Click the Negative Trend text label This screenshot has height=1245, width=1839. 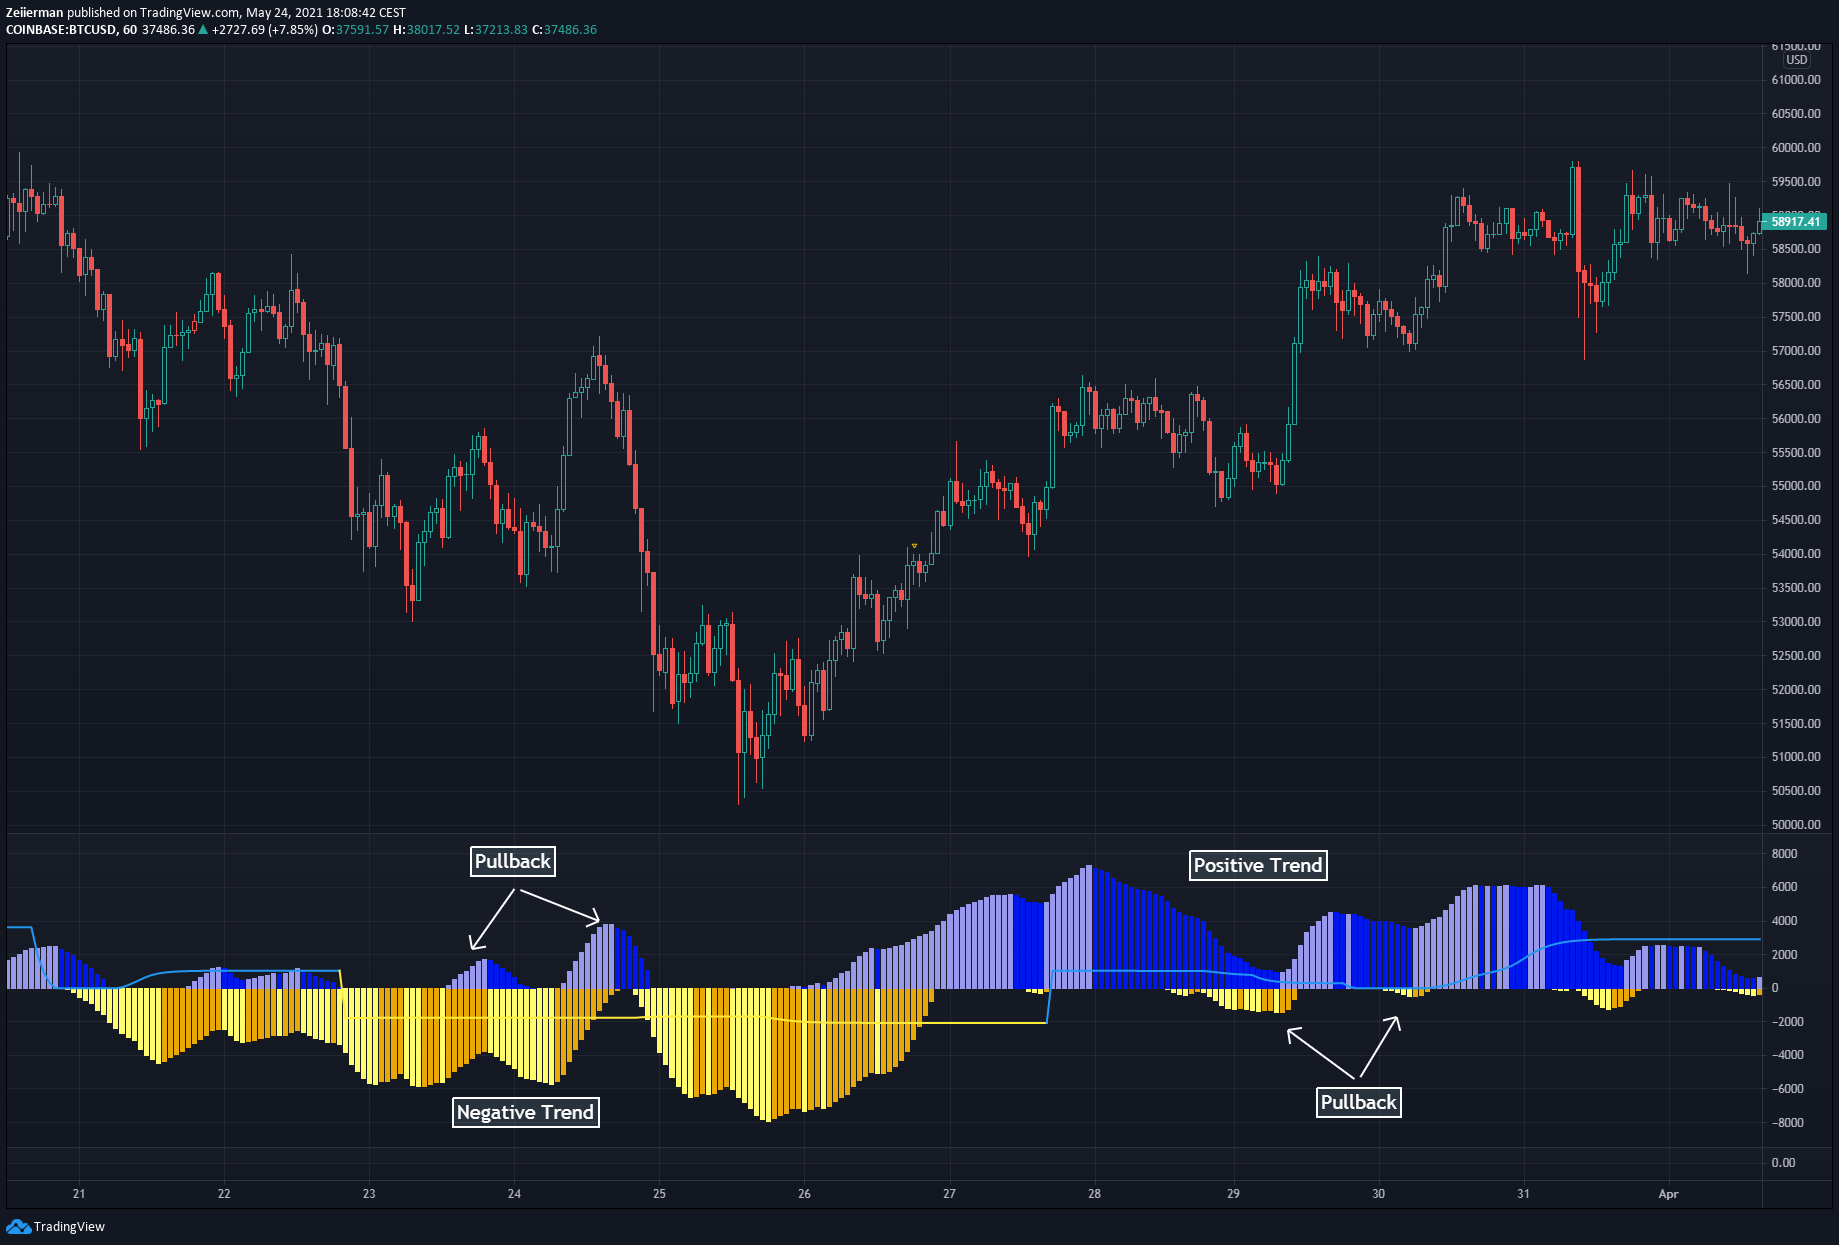point(525,1112)
